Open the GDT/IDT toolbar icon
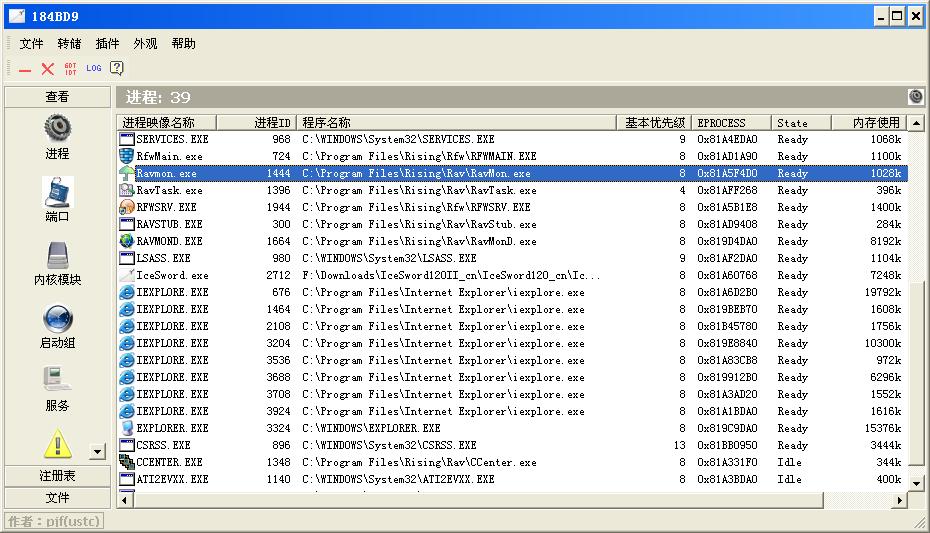Screen dimensions: 930x533 click(x=71, y=69)
